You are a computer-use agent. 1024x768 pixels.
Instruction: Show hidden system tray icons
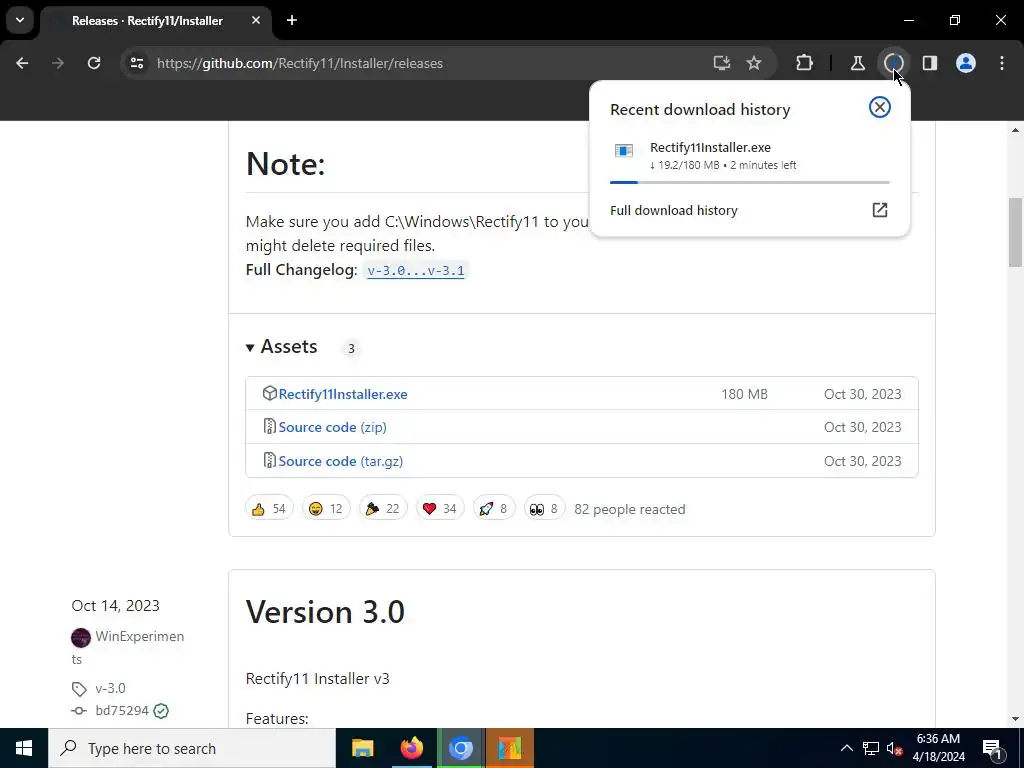846,748
